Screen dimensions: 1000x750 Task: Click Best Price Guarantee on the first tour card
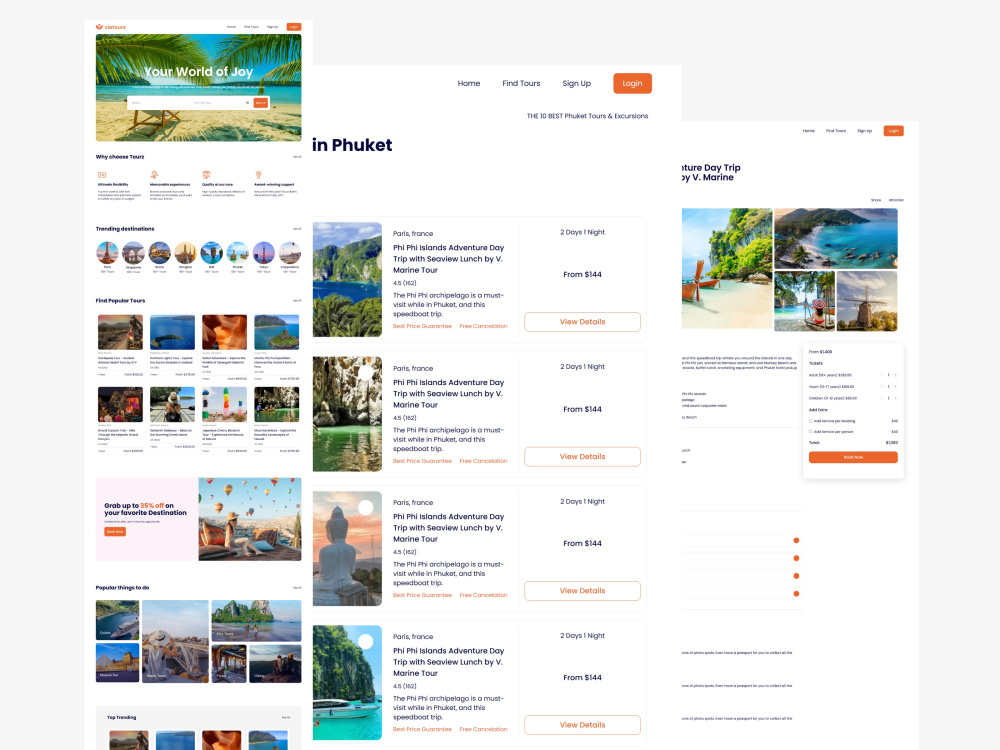click(422, 327)
